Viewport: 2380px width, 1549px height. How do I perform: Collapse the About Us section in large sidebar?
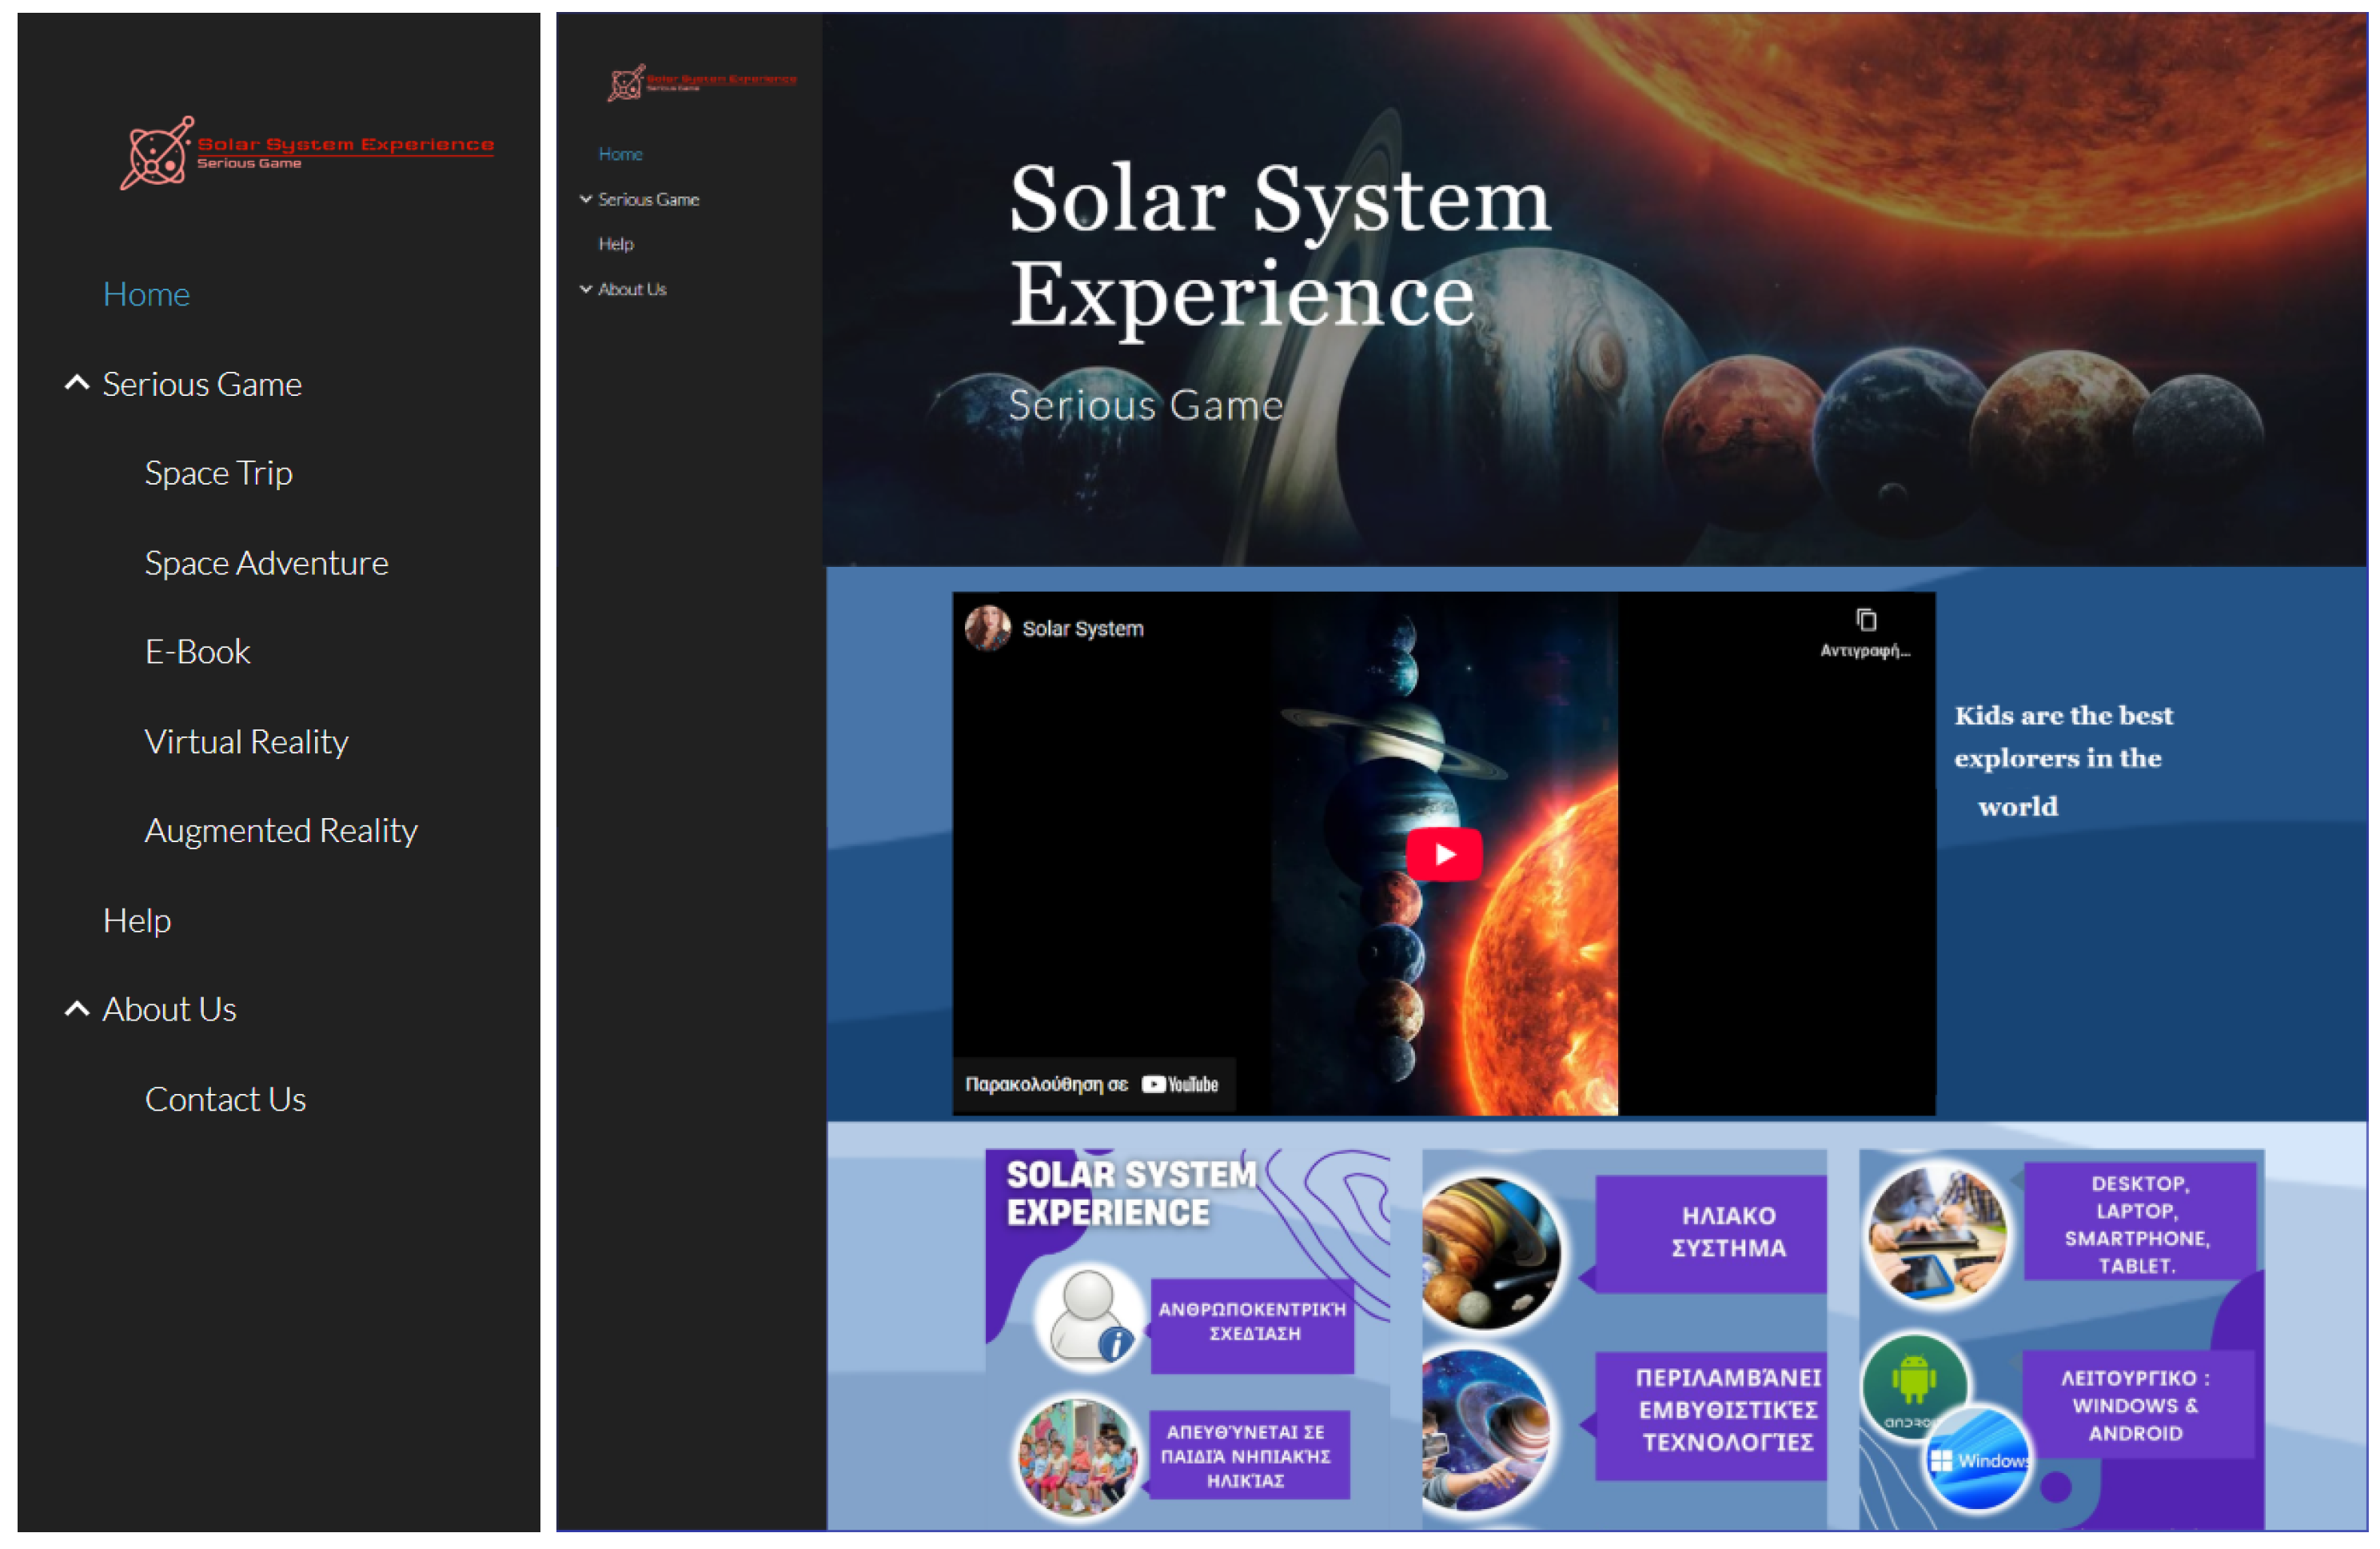click(77, 1009)
